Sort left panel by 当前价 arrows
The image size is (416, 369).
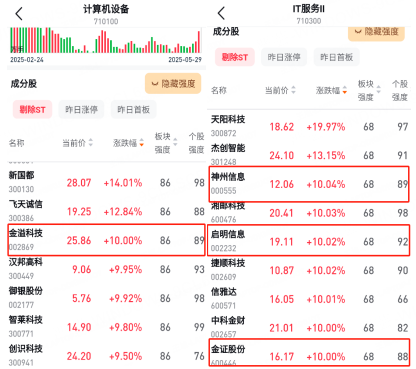tap(90, 143)
